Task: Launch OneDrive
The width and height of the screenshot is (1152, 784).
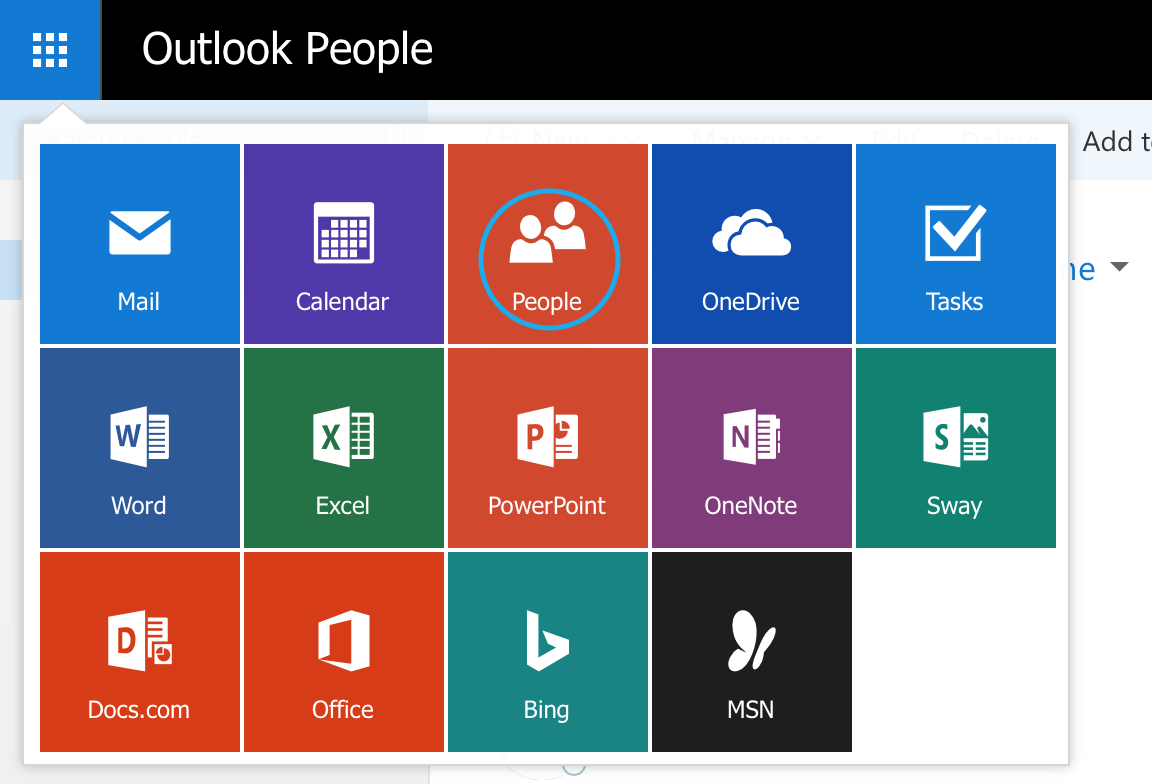Action: click(x=751, y=243)
